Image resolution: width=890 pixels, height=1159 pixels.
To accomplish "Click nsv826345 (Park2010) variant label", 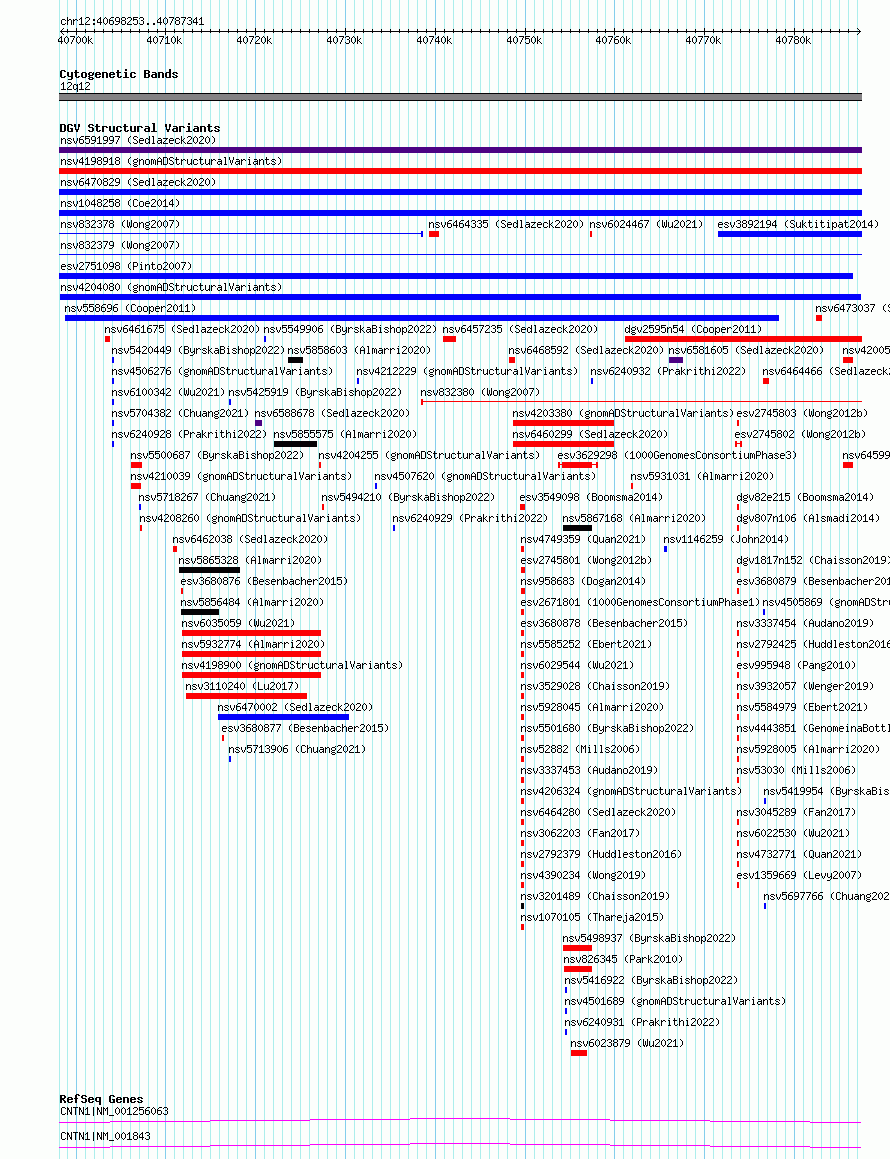I will (x=623, y=959).
